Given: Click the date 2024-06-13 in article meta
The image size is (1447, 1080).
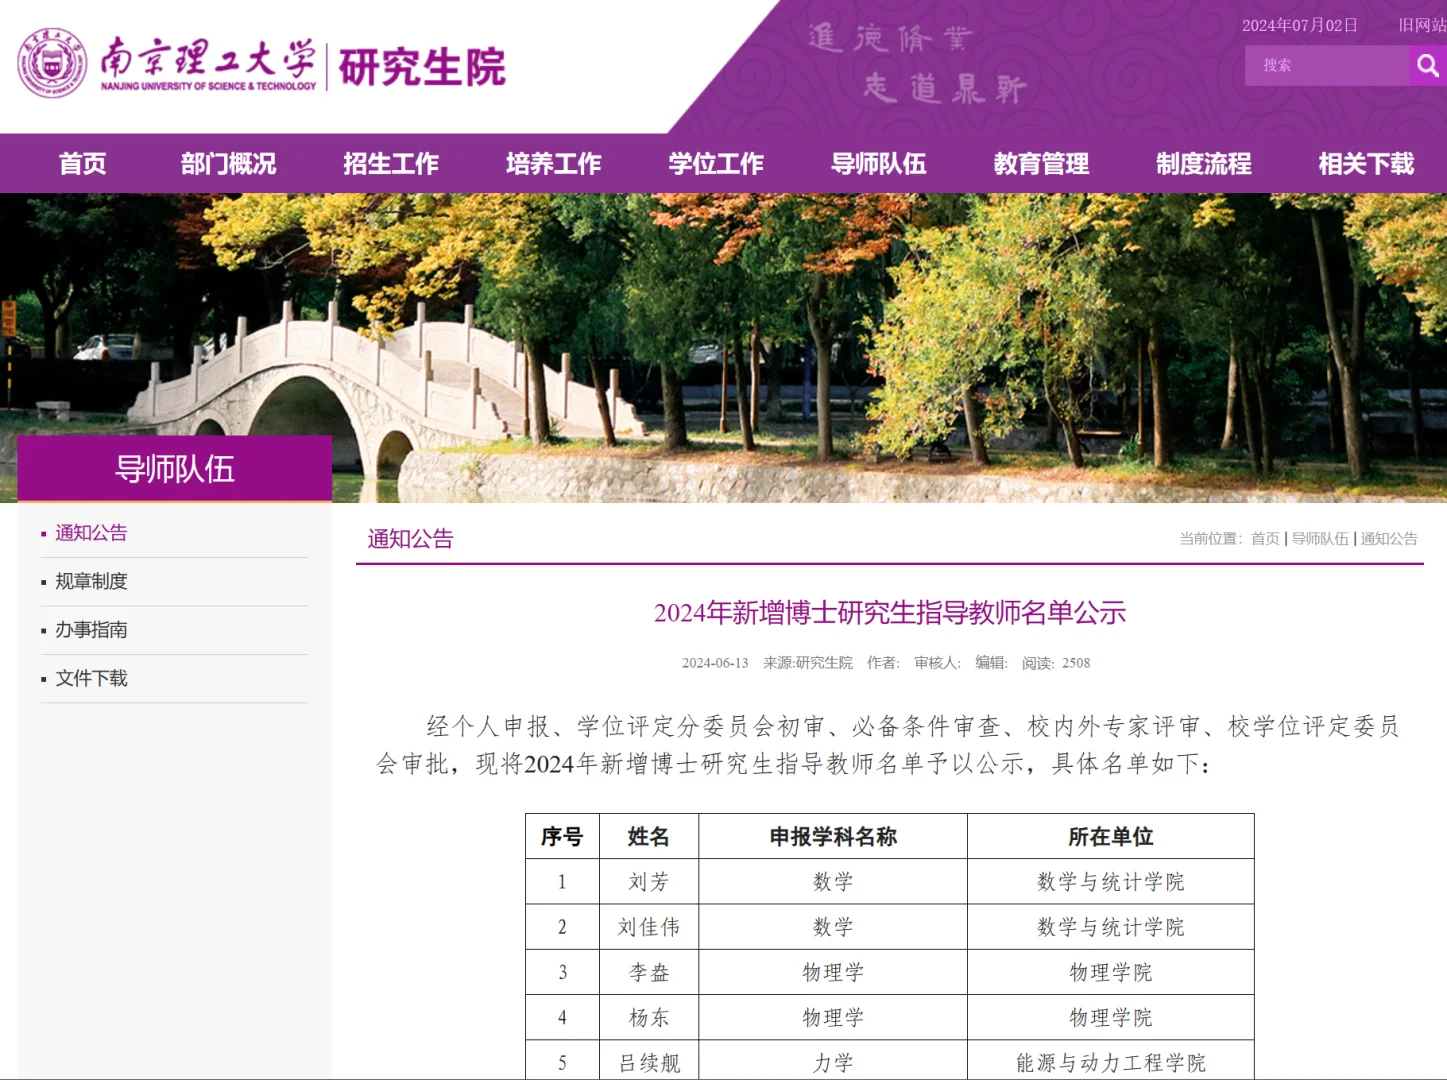Looking at the screenshot, I should (x=715, y=663).
